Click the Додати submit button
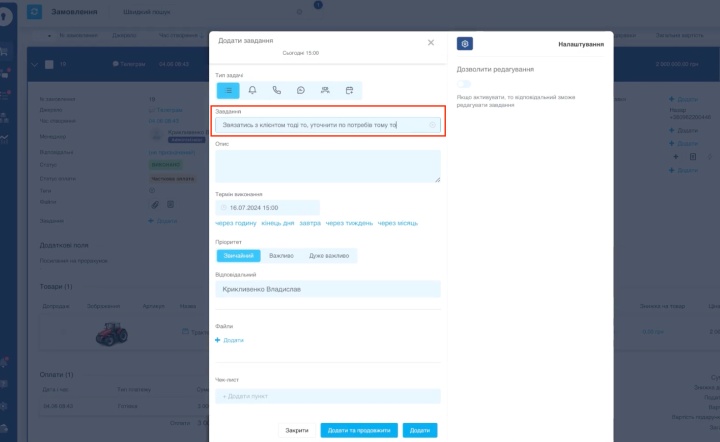The height and width of the screenshot is (442, 720). (x=420, y=431)
